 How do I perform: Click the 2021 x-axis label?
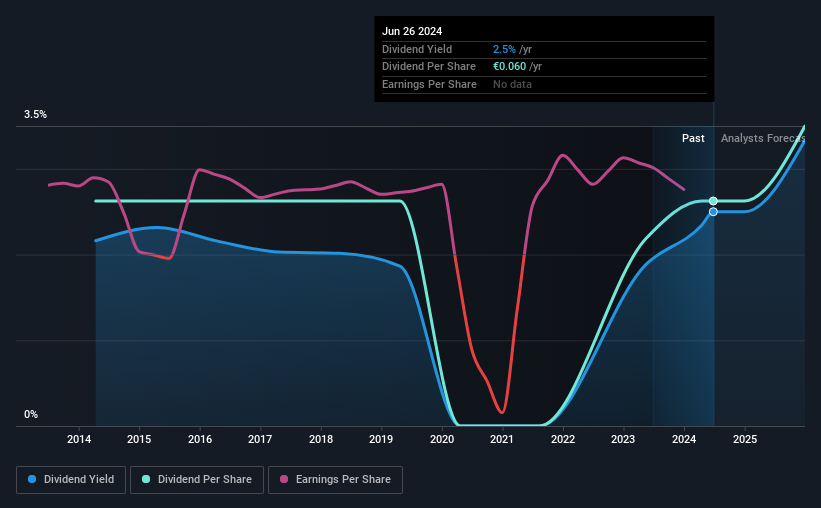502,439
